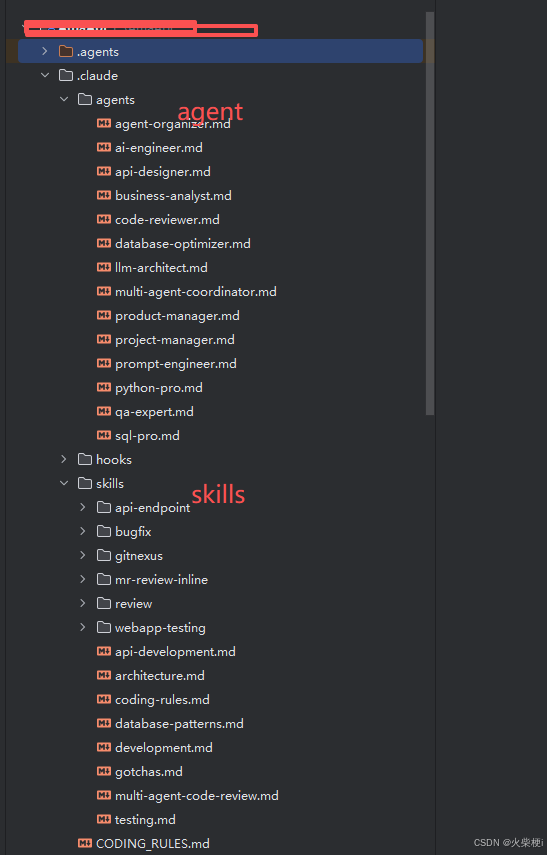Click markdown icon of multi-agent-coordinator.md

(104, 291)
